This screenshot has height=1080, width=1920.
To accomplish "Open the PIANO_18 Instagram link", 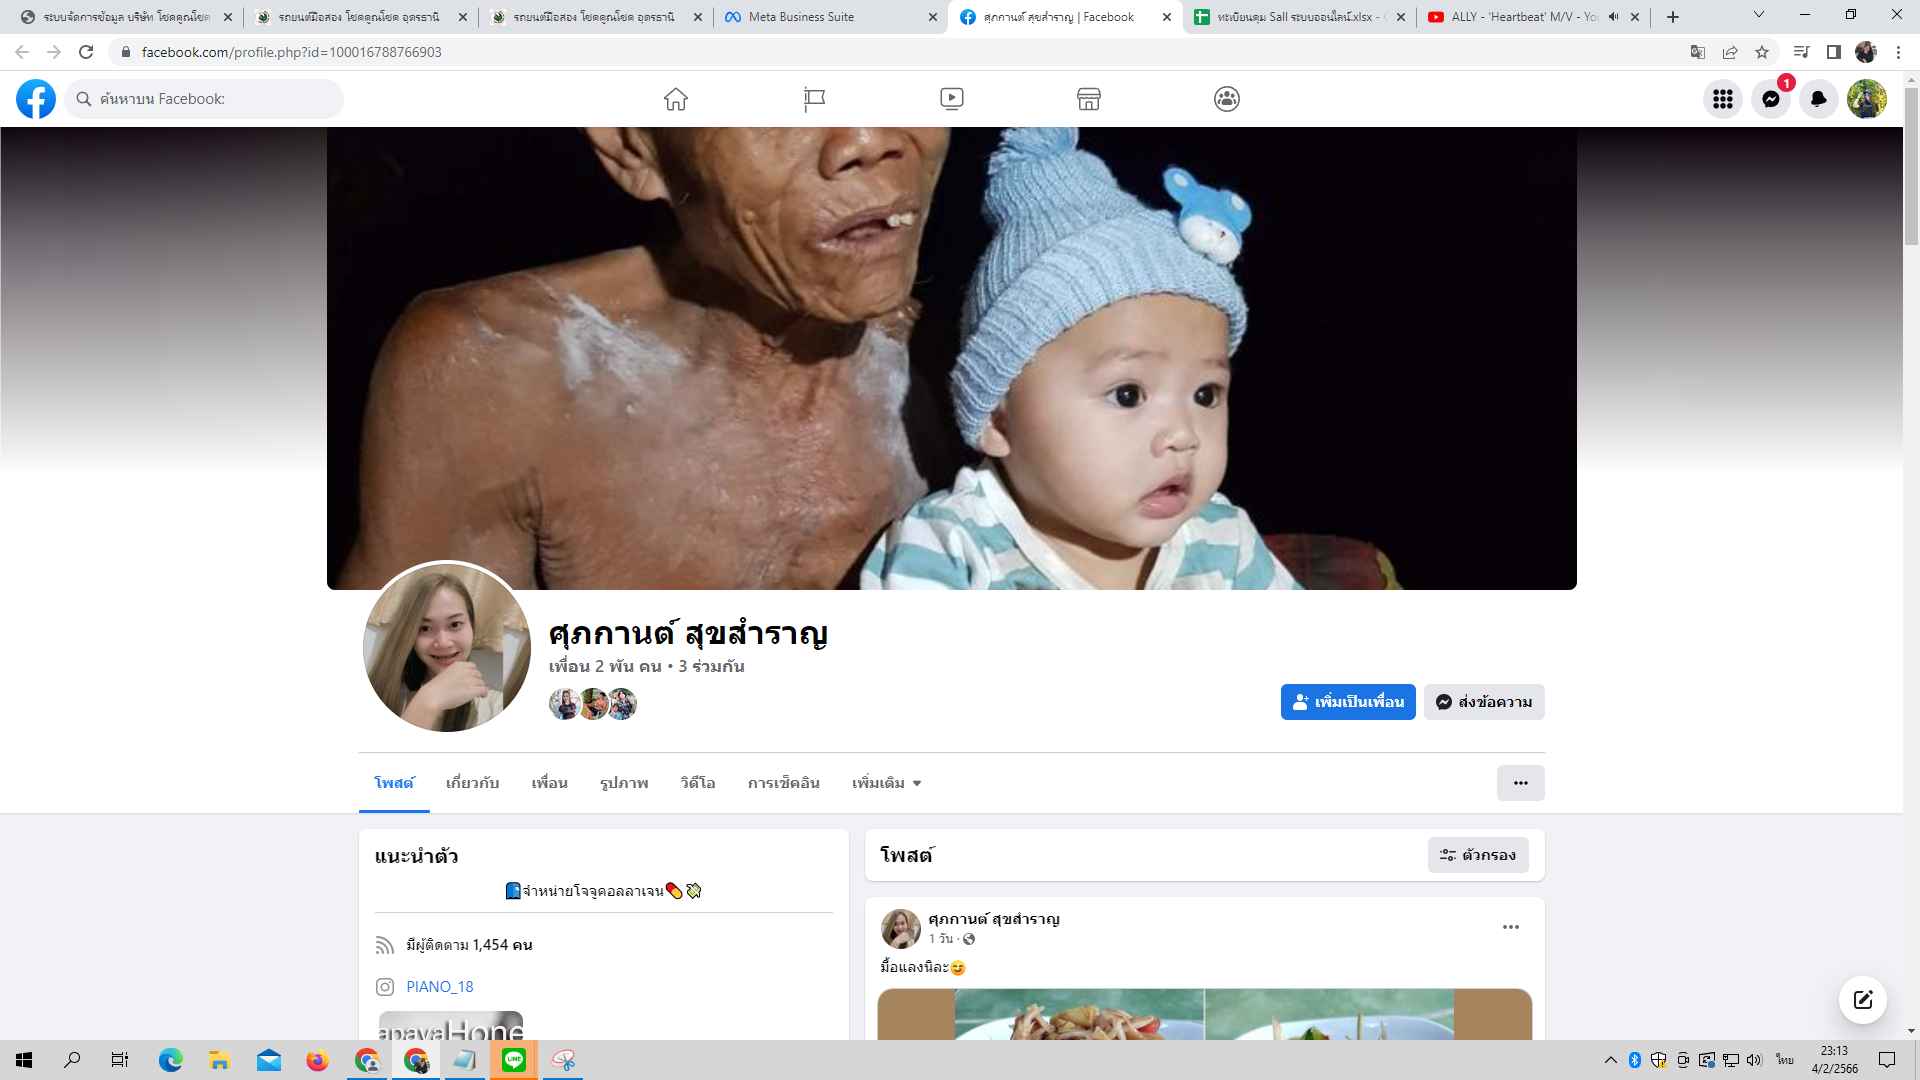I will (440, 987).
